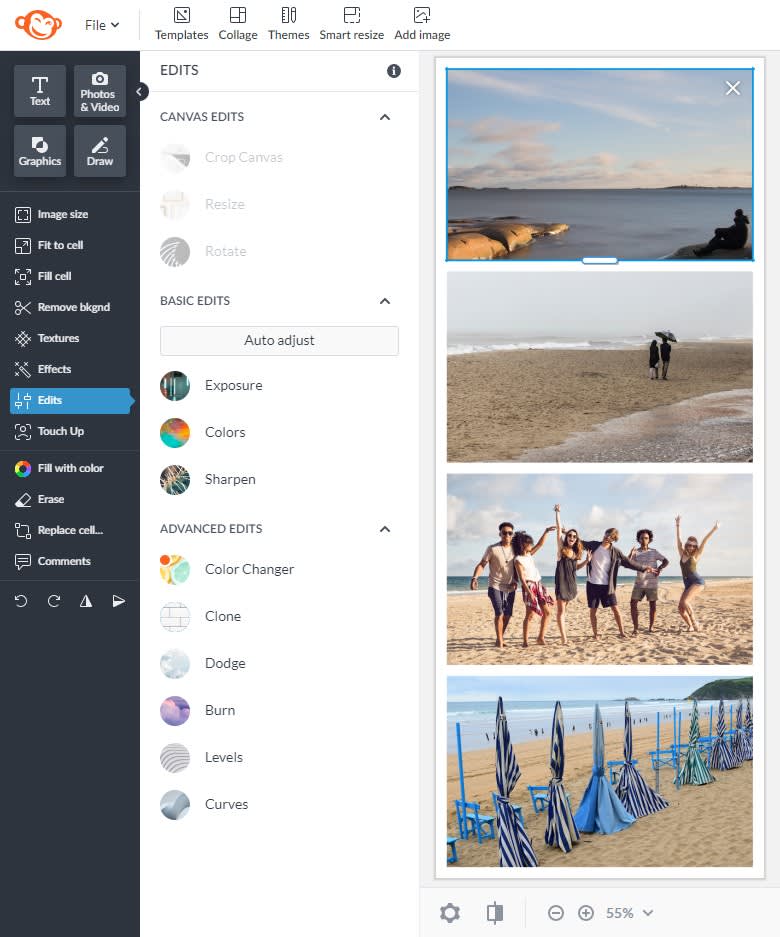The image size is (780, 937).
Task: Open the 55% zoom dropdown
Action: [629, 913]
